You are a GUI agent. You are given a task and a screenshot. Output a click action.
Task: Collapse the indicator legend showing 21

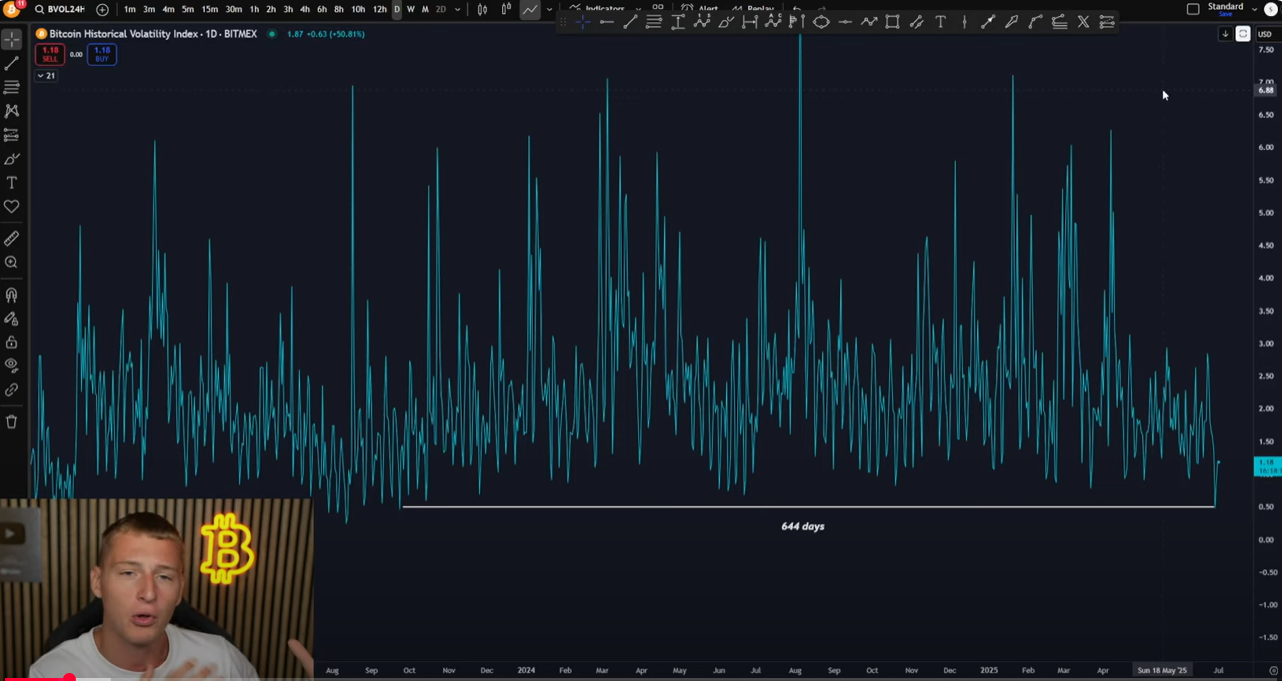coord(47,76)
